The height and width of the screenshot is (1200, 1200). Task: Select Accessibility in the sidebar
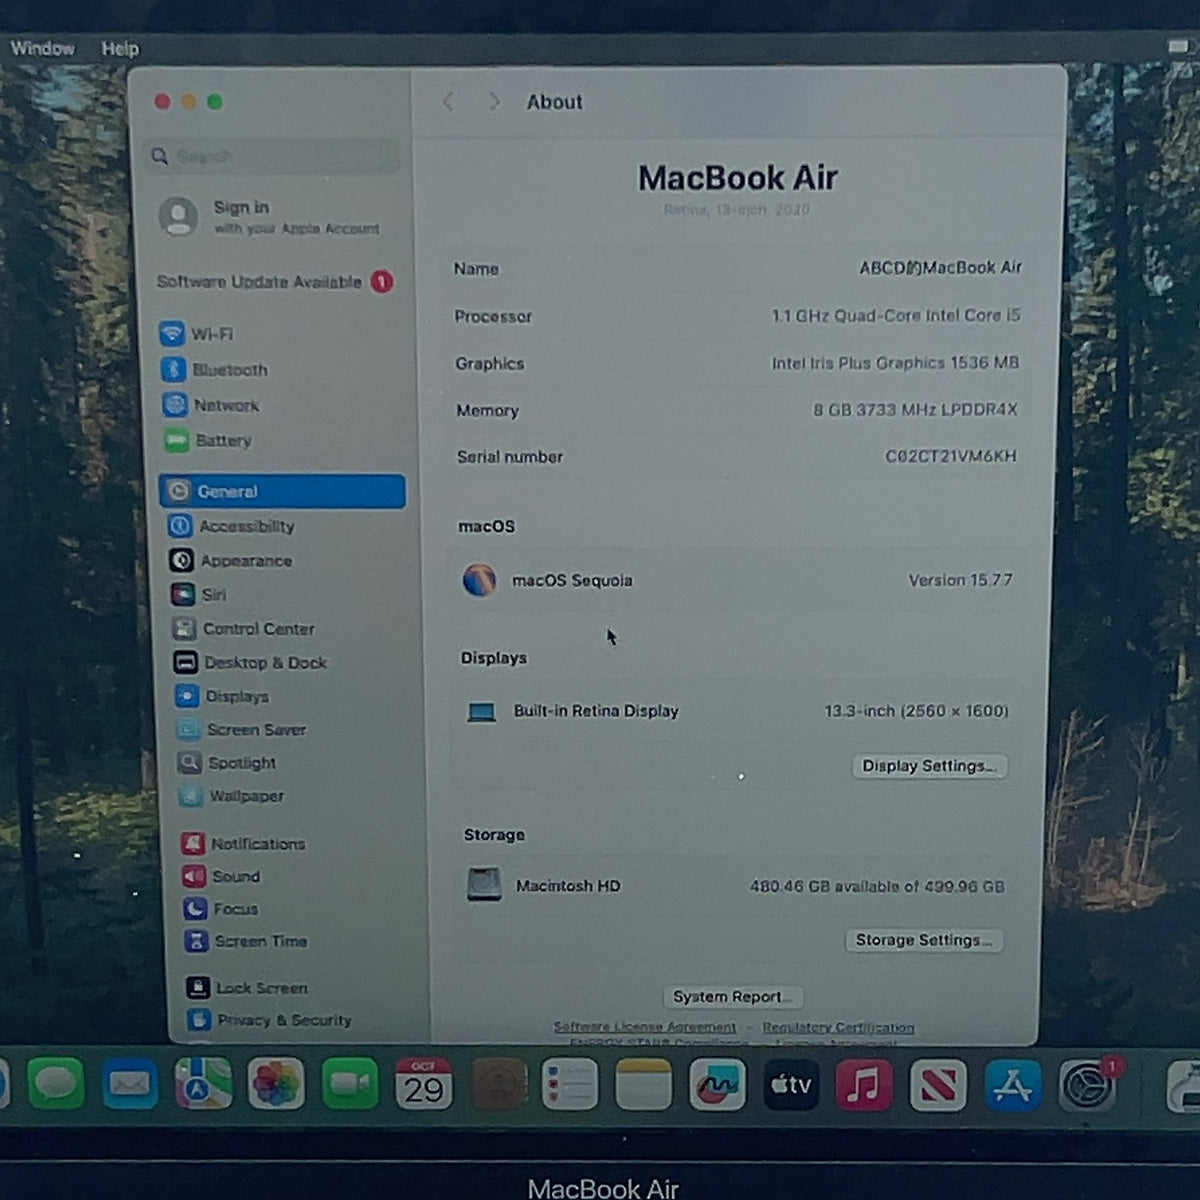click(232, 526)
